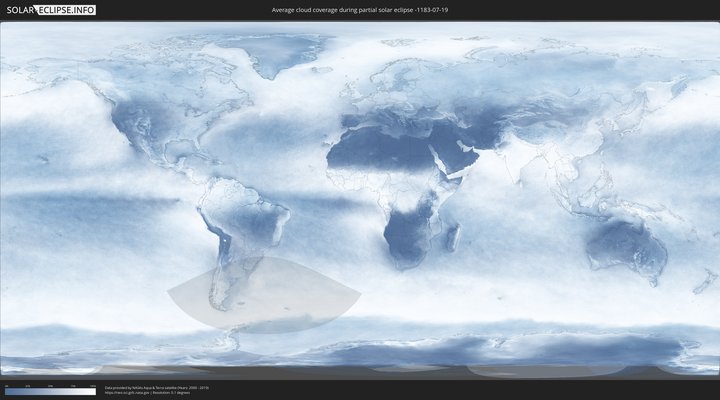Select Madagascar island on the map
The width and height of the screenshot is (720, 400).
[452, 236]
